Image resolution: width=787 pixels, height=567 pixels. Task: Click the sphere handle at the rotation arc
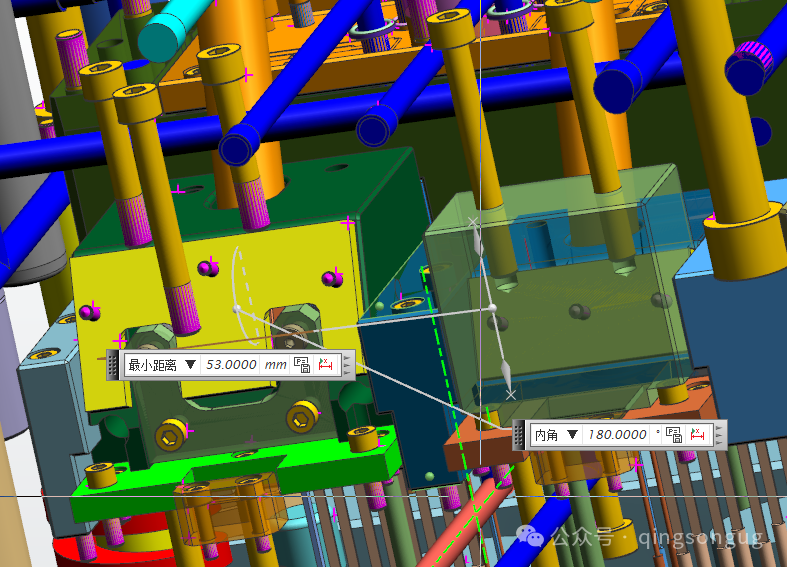coord(236,309)
